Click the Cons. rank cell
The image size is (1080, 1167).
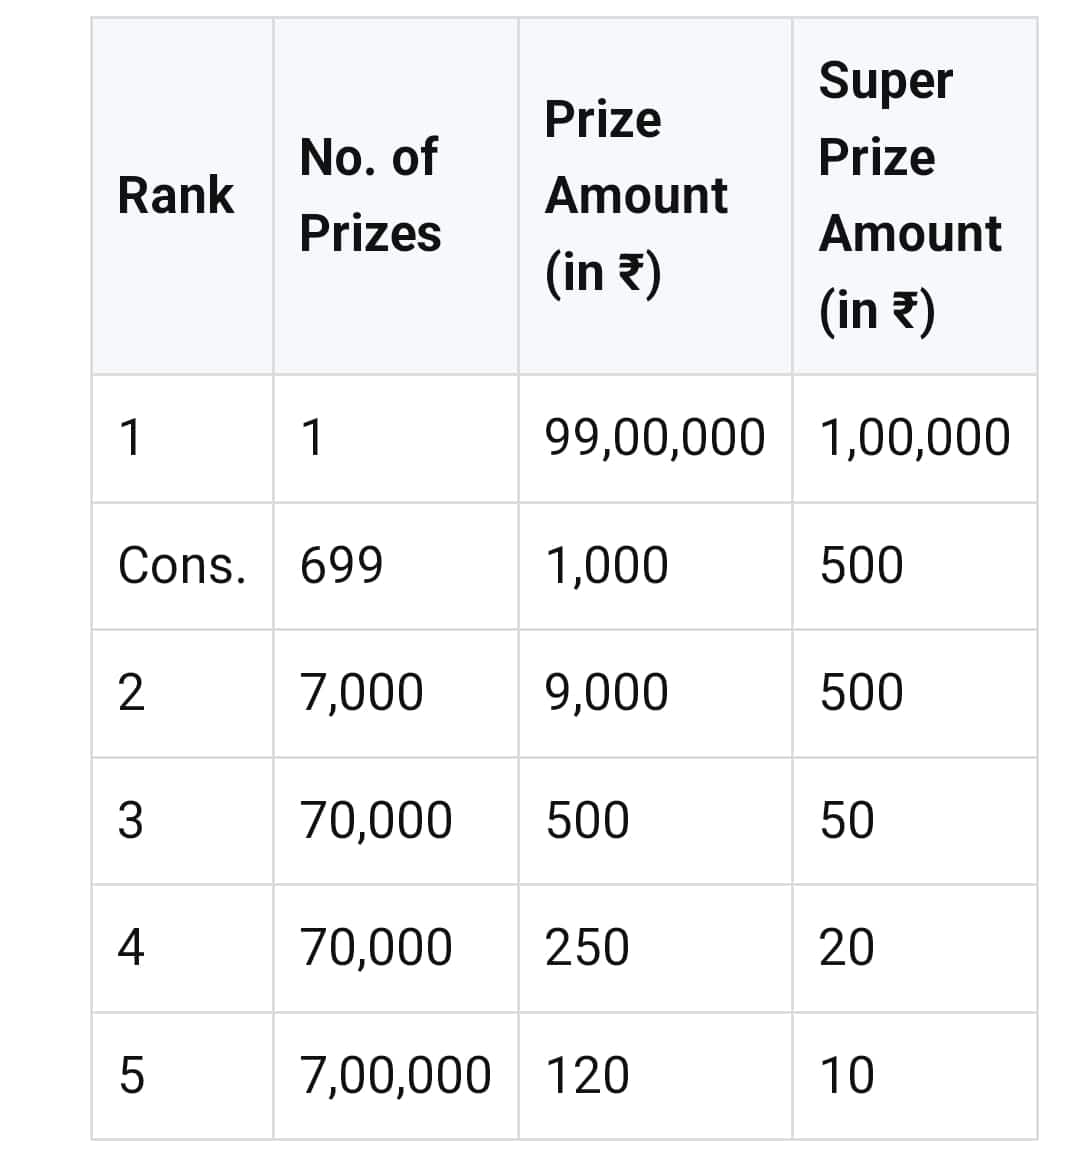[182, 566]
